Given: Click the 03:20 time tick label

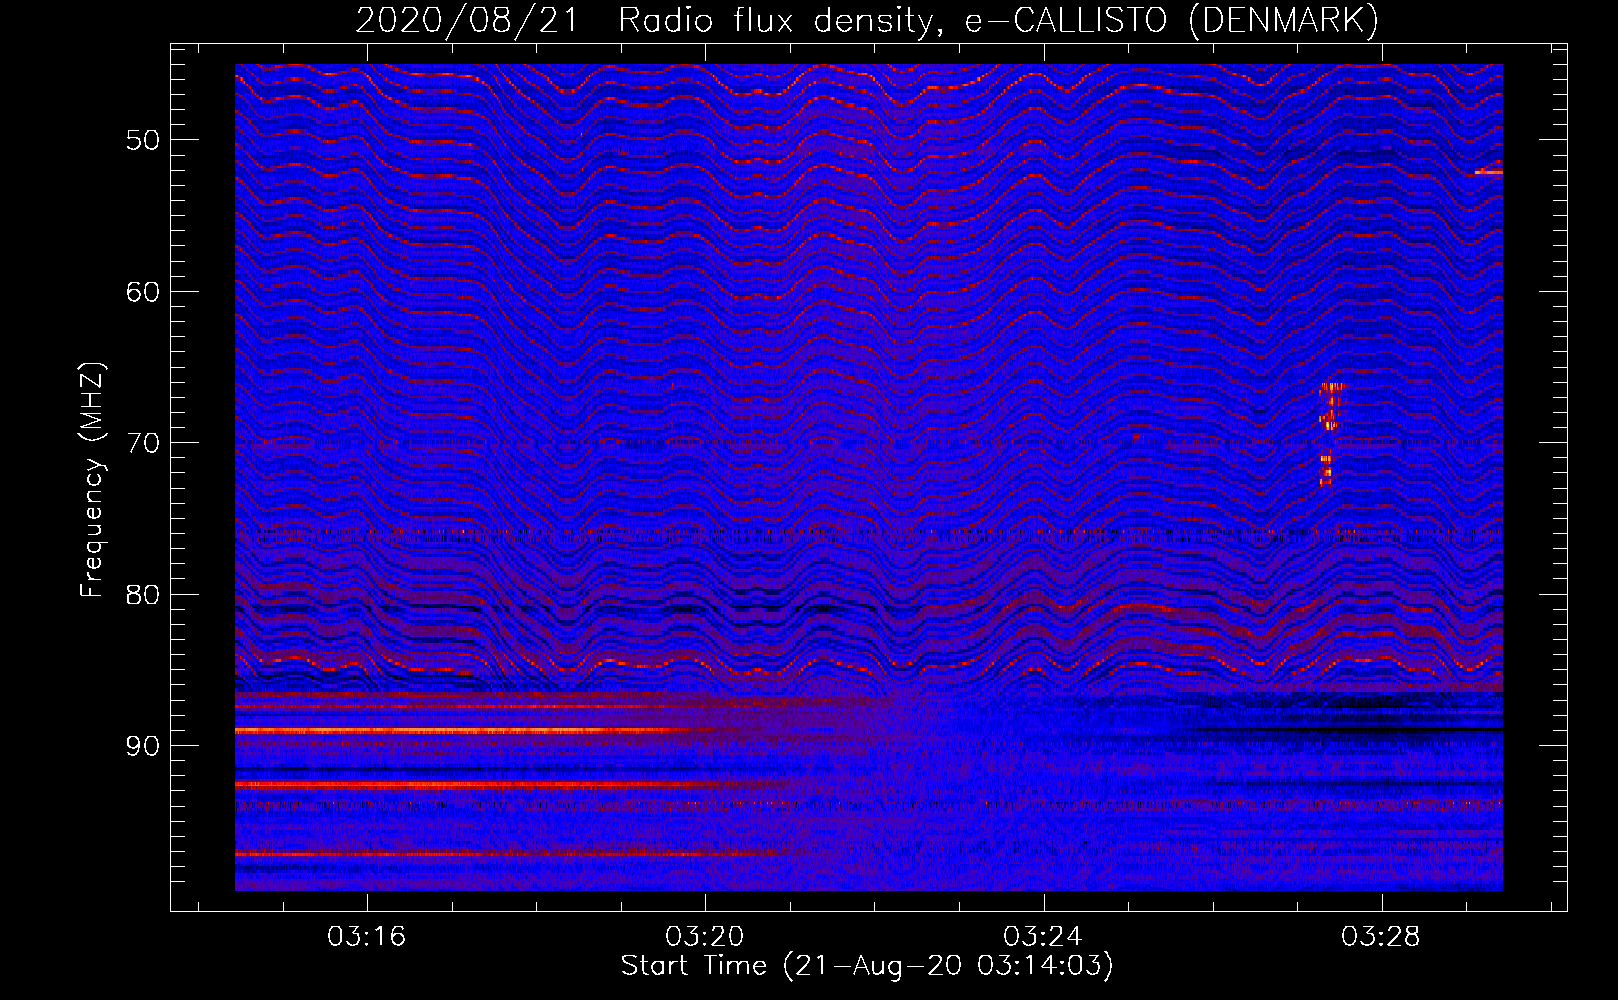Looking at the screenshot, I should click(x=705, y=937).
